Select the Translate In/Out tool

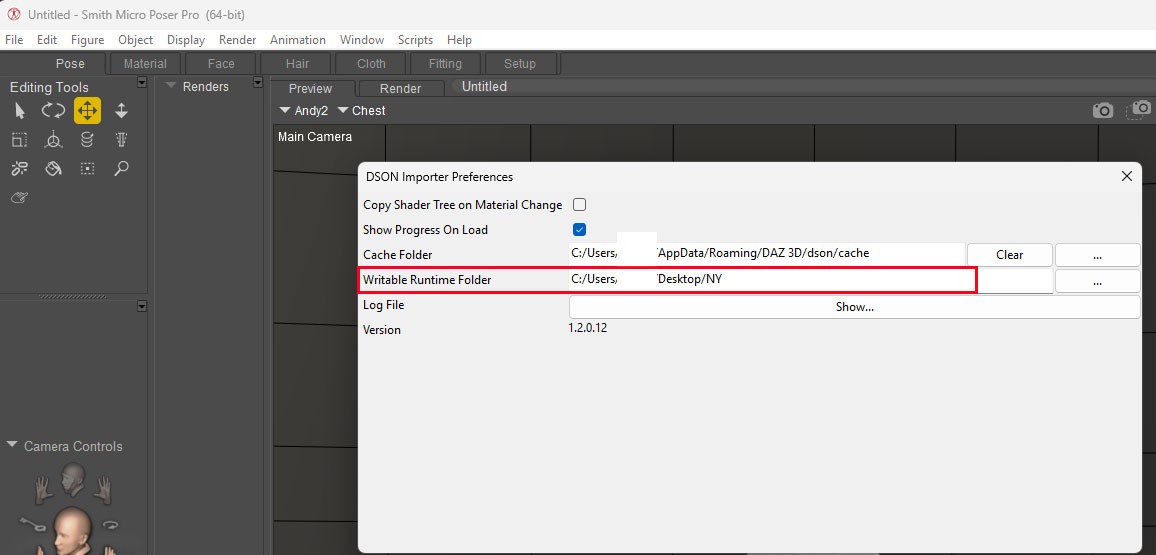(122, 111)
